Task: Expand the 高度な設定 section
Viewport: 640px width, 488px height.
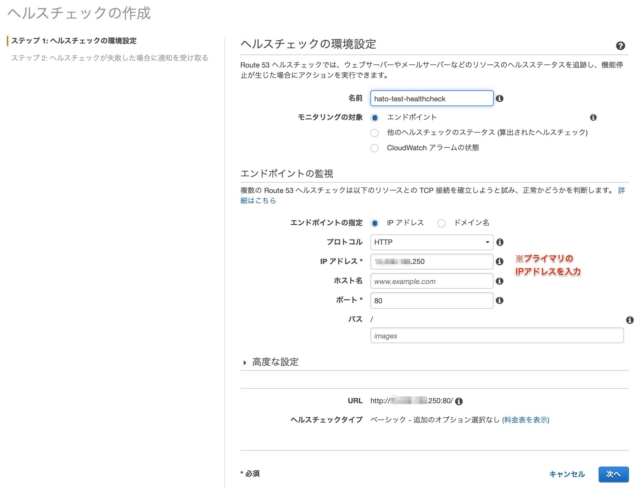Action: coord(271,362)
